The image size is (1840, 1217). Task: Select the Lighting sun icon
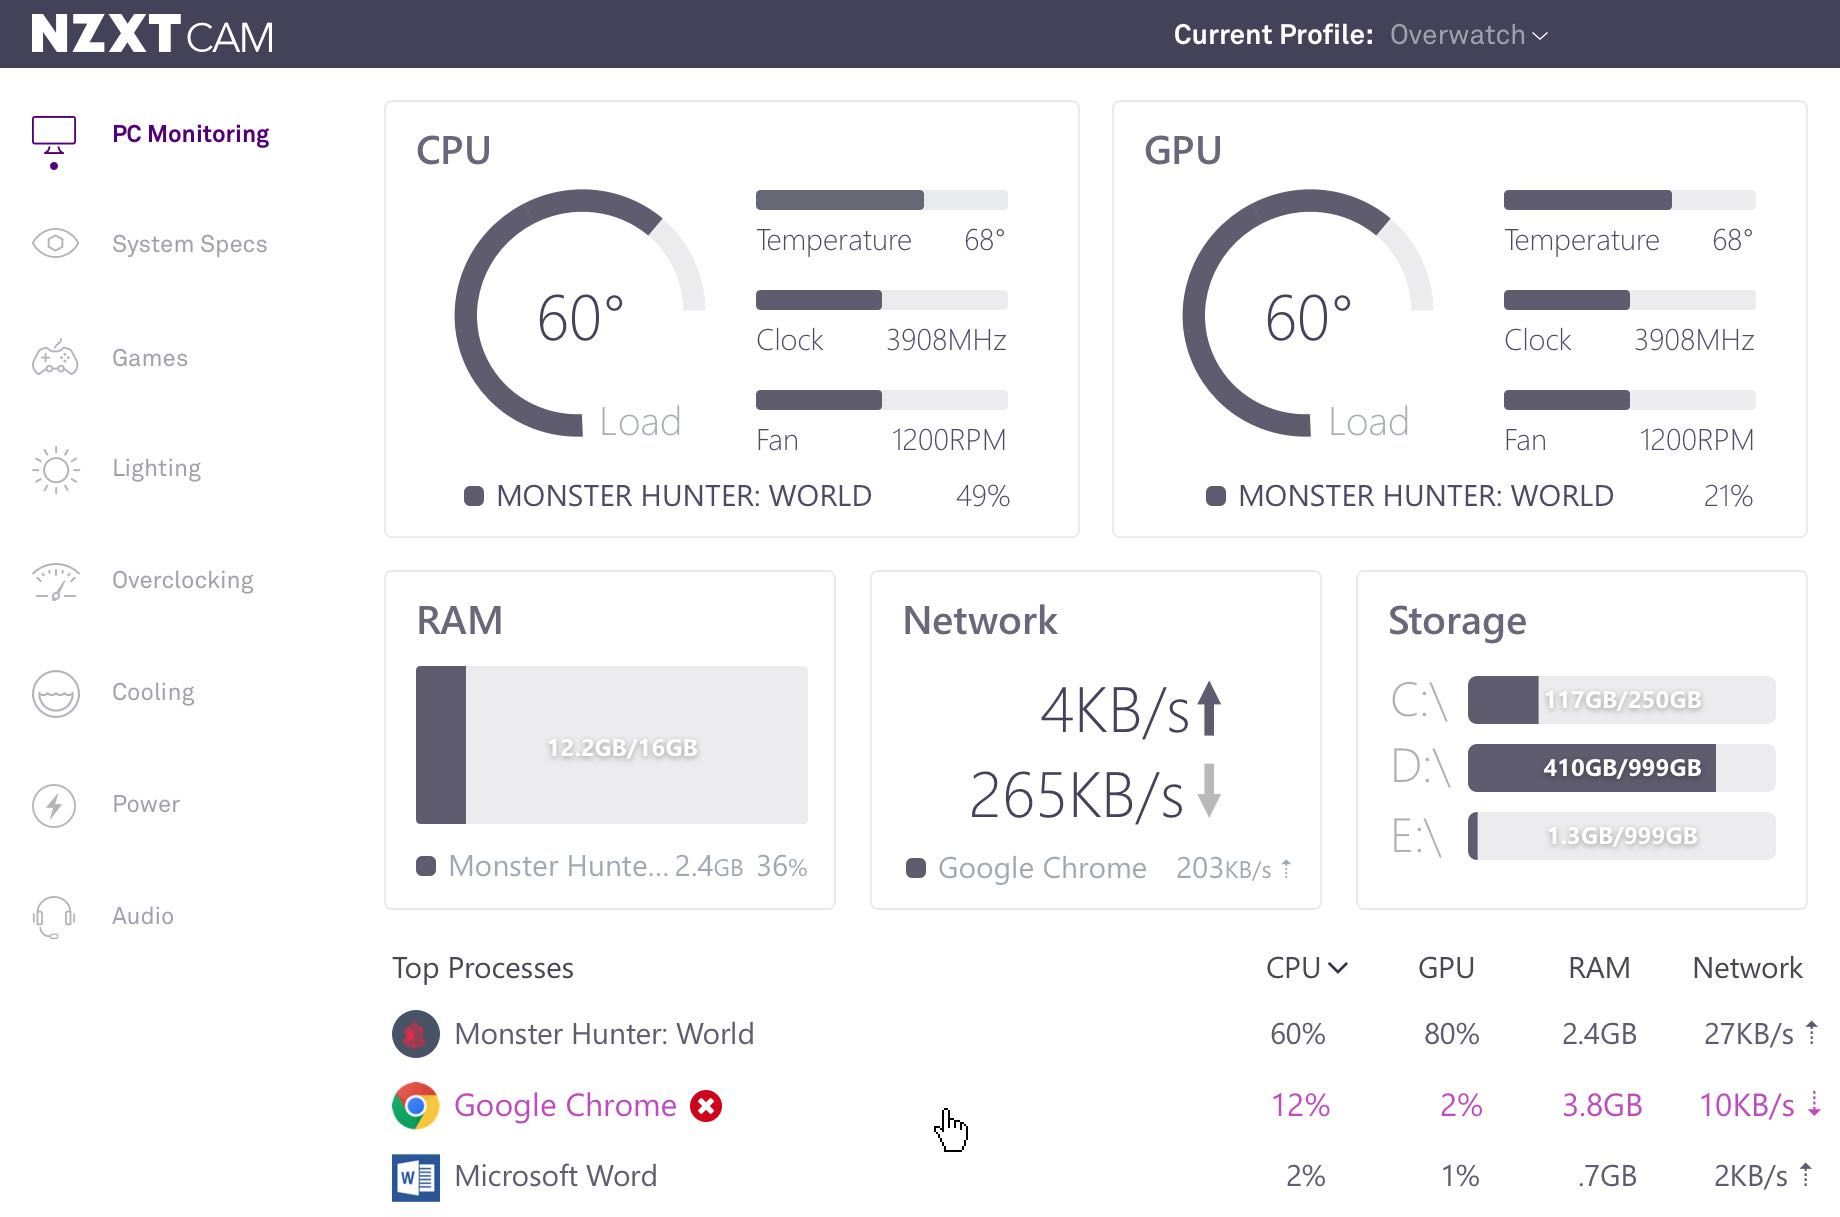pyautogui.click(x=55, y=469)
